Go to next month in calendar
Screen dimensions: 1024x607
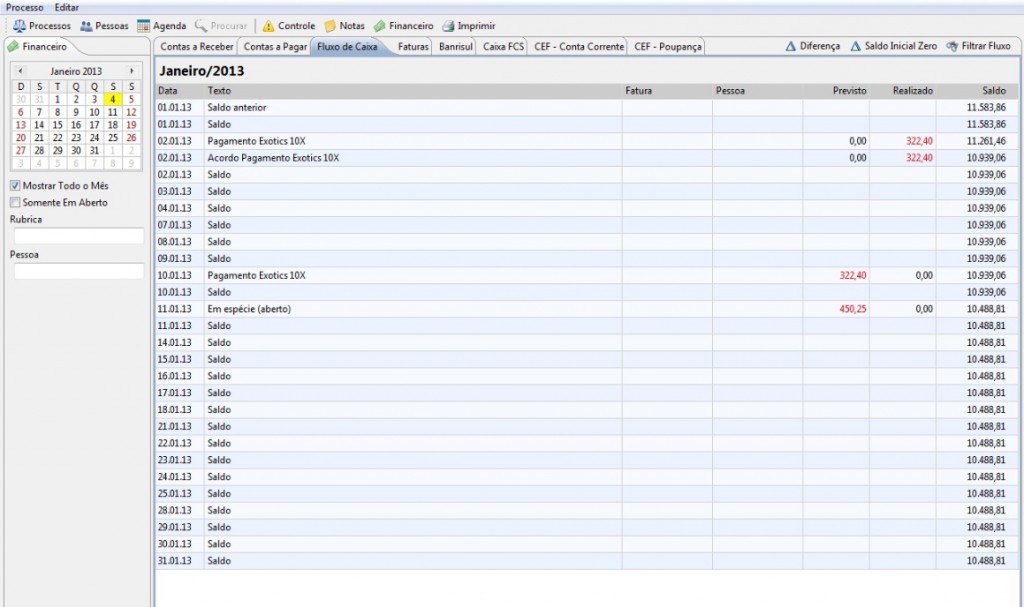131,71
